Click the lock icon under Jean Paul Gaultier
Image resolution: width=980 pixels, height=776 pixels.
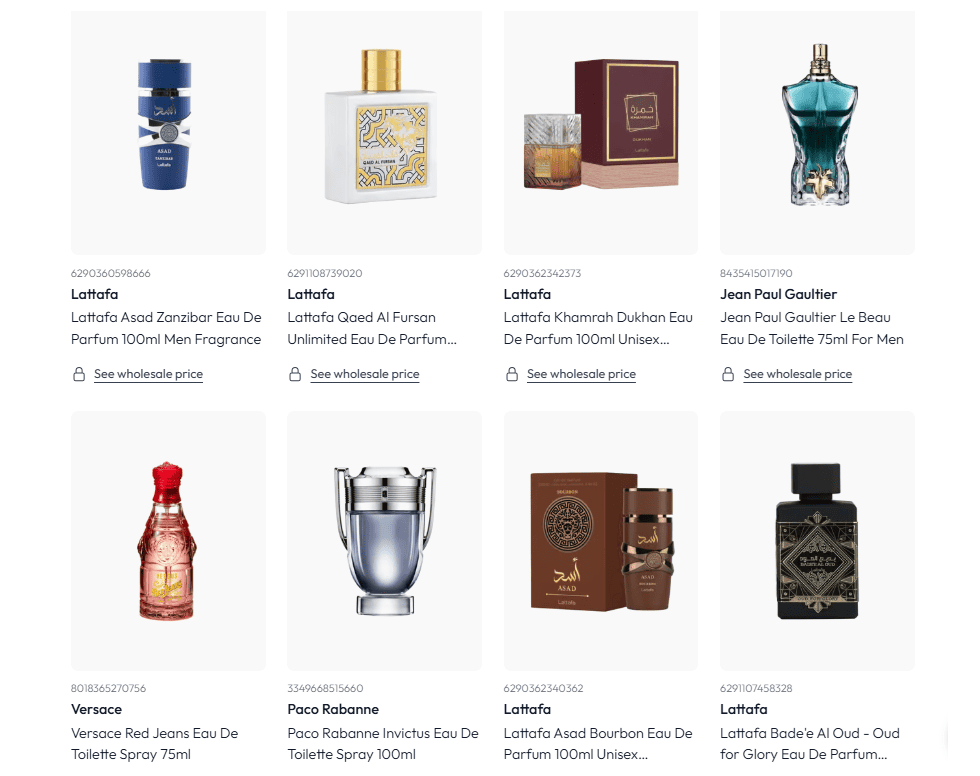[x=728, y=374]
